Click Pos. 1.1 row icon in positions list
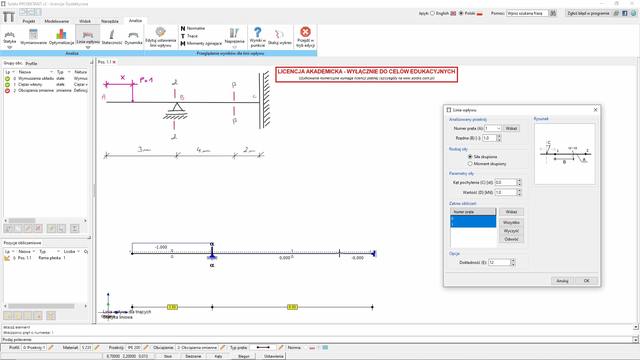This screenshot has width=640, height=360. [x=7, y=258]
